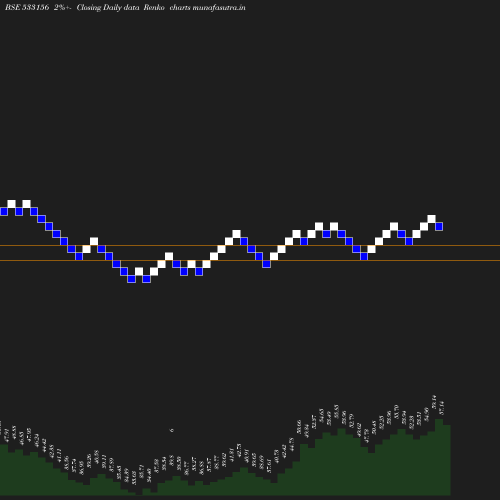Screen dimensions: 500x500
Task: Click the lowest green bar labelled 33.03
Action: [139, 492]
